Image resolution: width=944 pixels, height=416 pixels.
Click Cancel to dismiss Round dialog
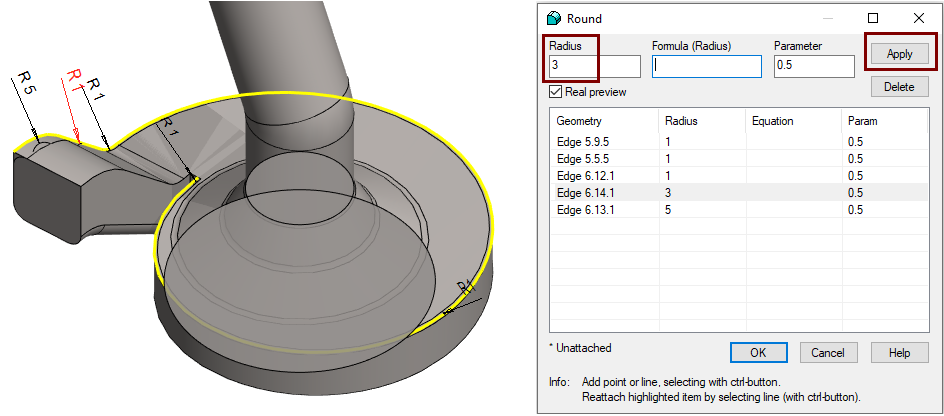tap(828, 352)
